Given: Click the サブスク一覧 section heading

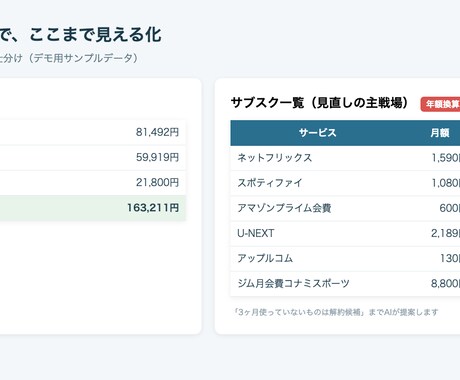Looking at the screenshot, I should pos(319,103).
